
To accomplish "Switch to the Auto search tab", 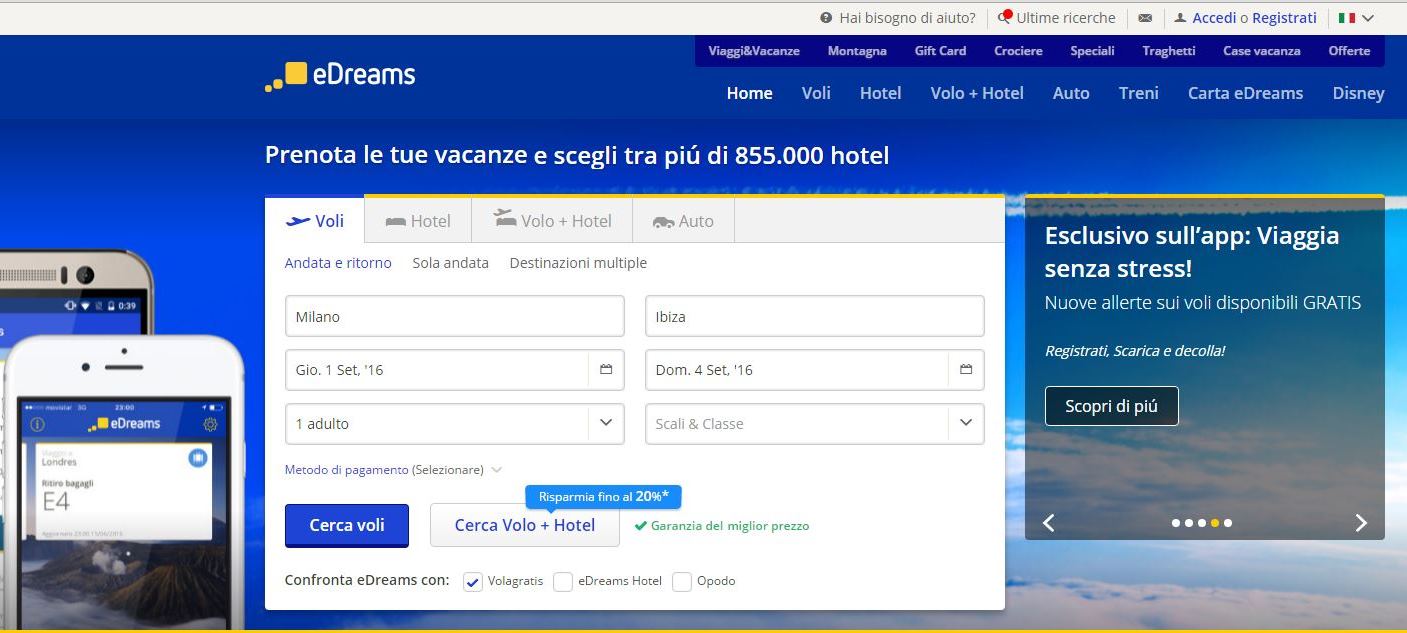I will point(683,221).
